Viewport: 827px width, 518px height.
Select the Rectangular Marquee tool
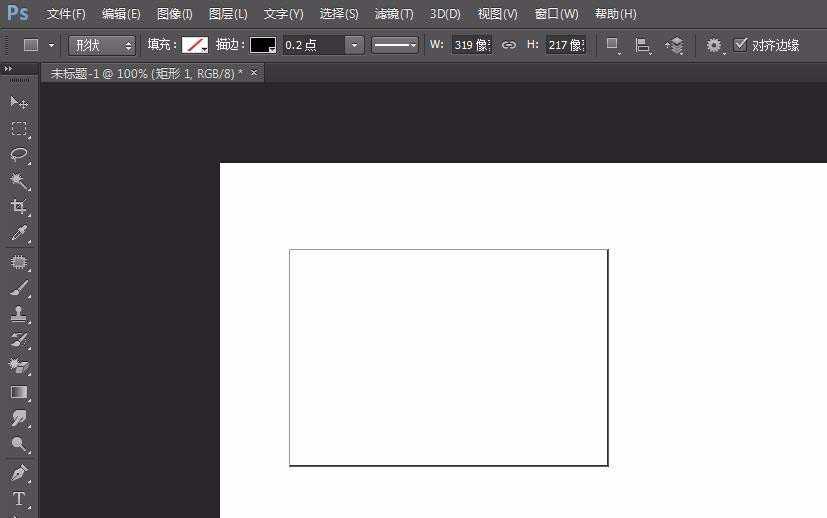tap(18, 129)
